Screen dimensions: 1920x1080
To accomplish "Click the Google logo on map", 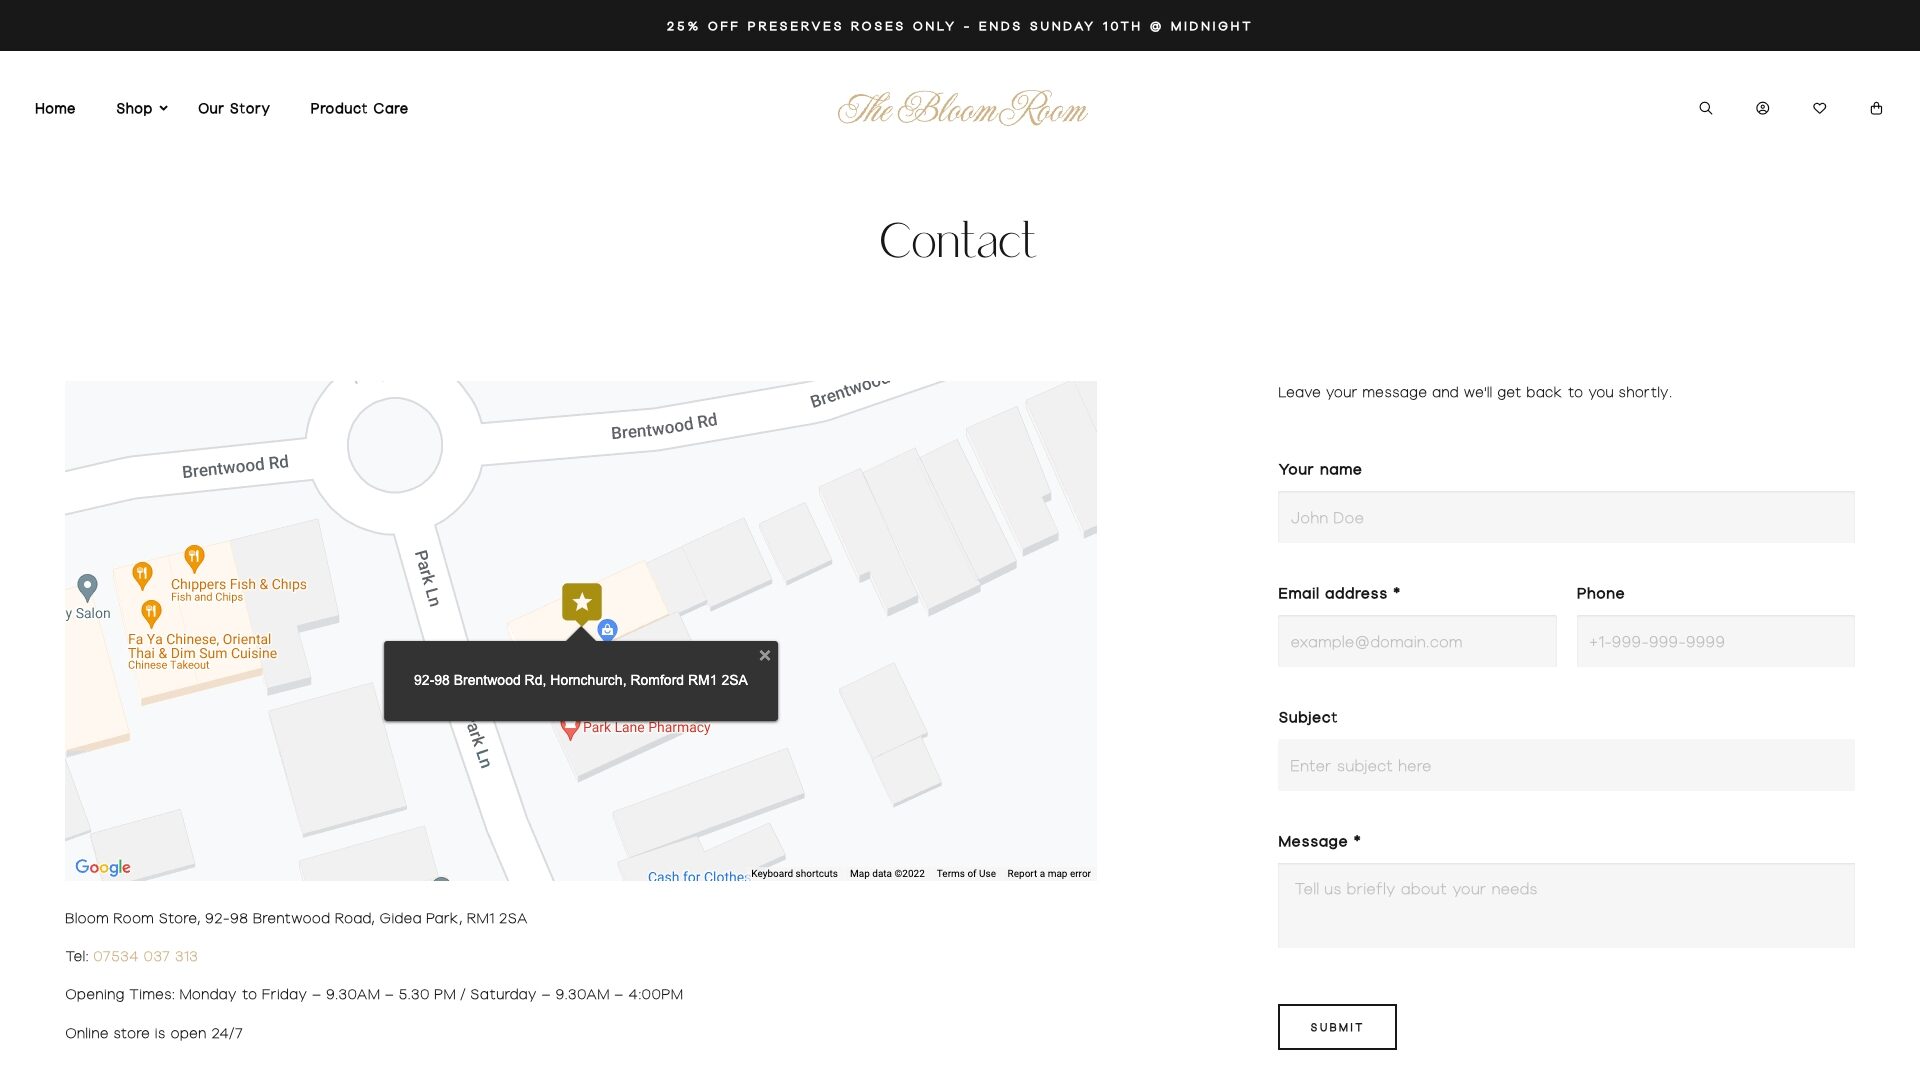I will coord(103,867).
